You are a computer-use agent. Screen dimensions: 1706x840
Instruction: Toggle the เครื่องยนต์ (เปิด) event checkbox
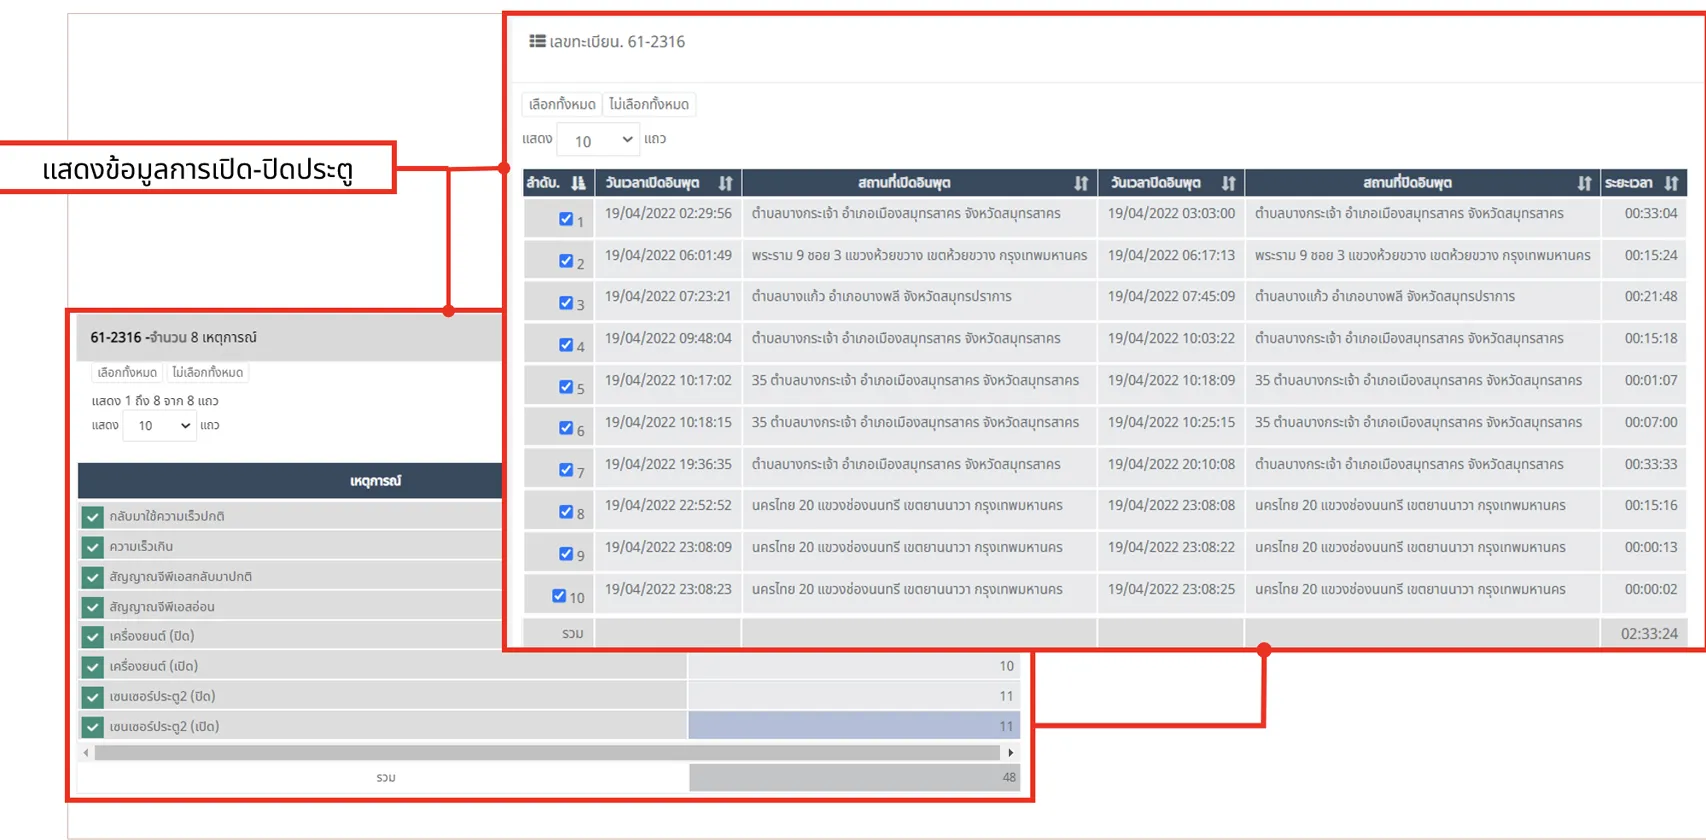click(x=93, y=667)
